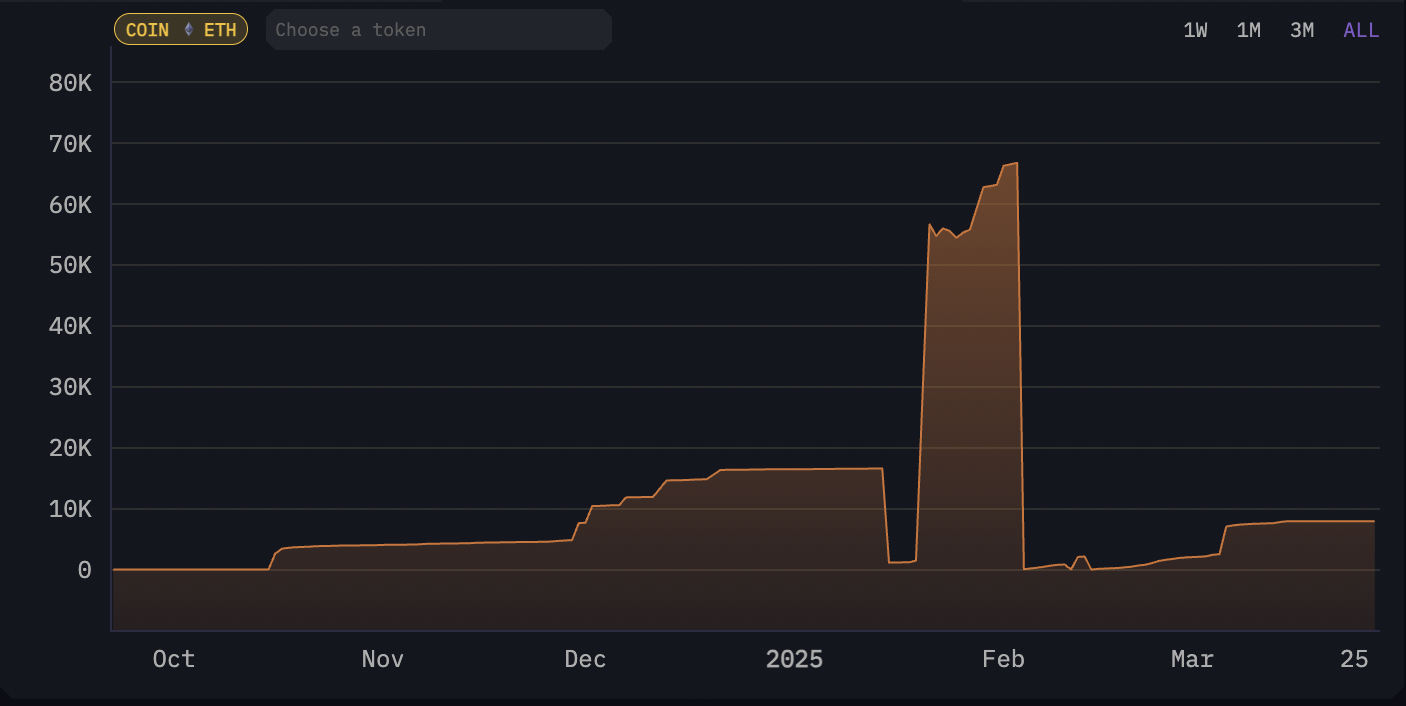Open the 'Choose a token' selector field

tap(438, 30)
